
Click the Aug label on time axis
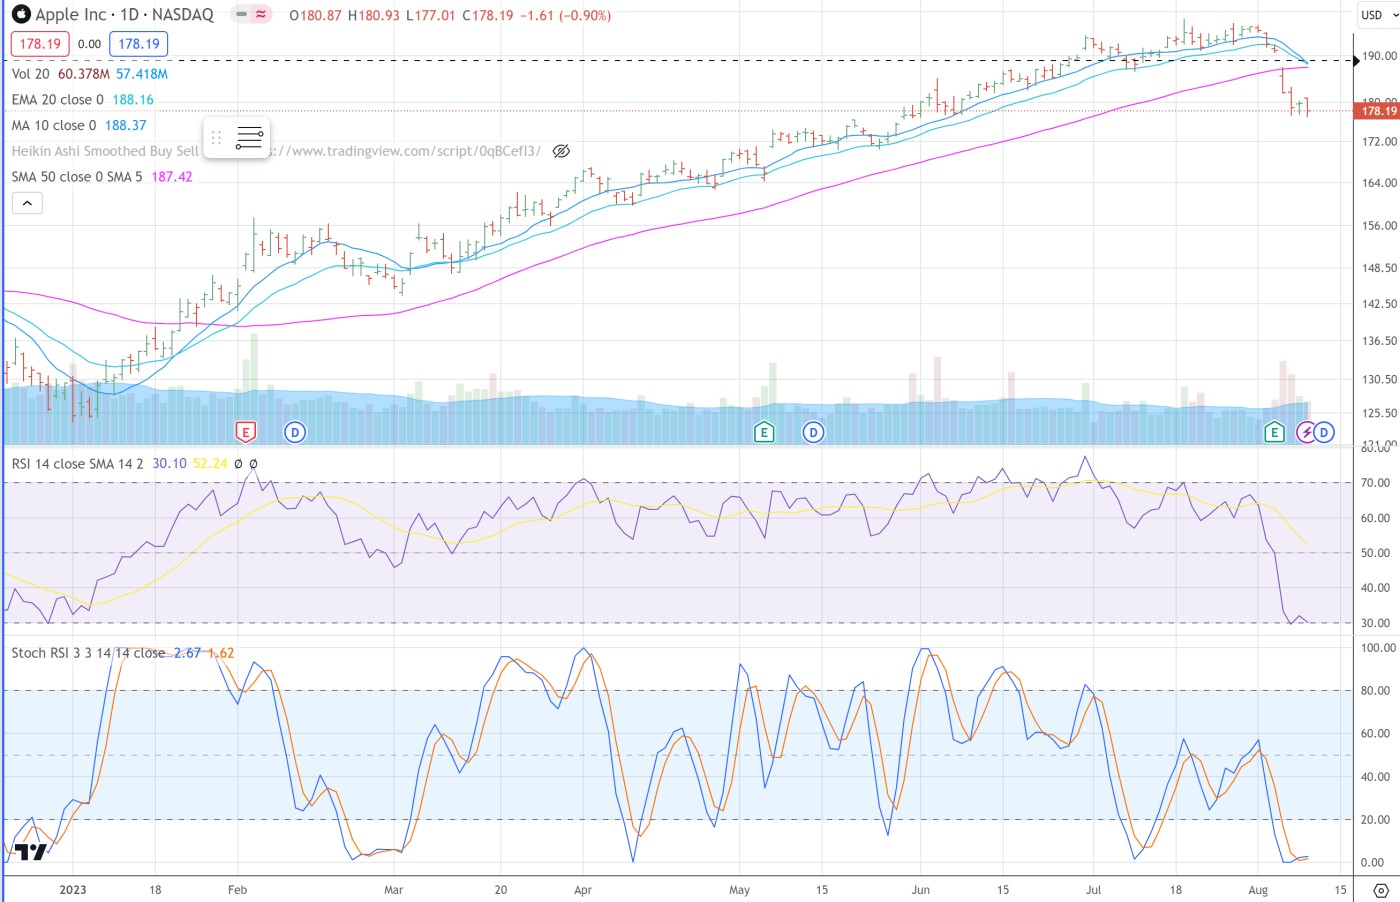[x=1258, y=890]
